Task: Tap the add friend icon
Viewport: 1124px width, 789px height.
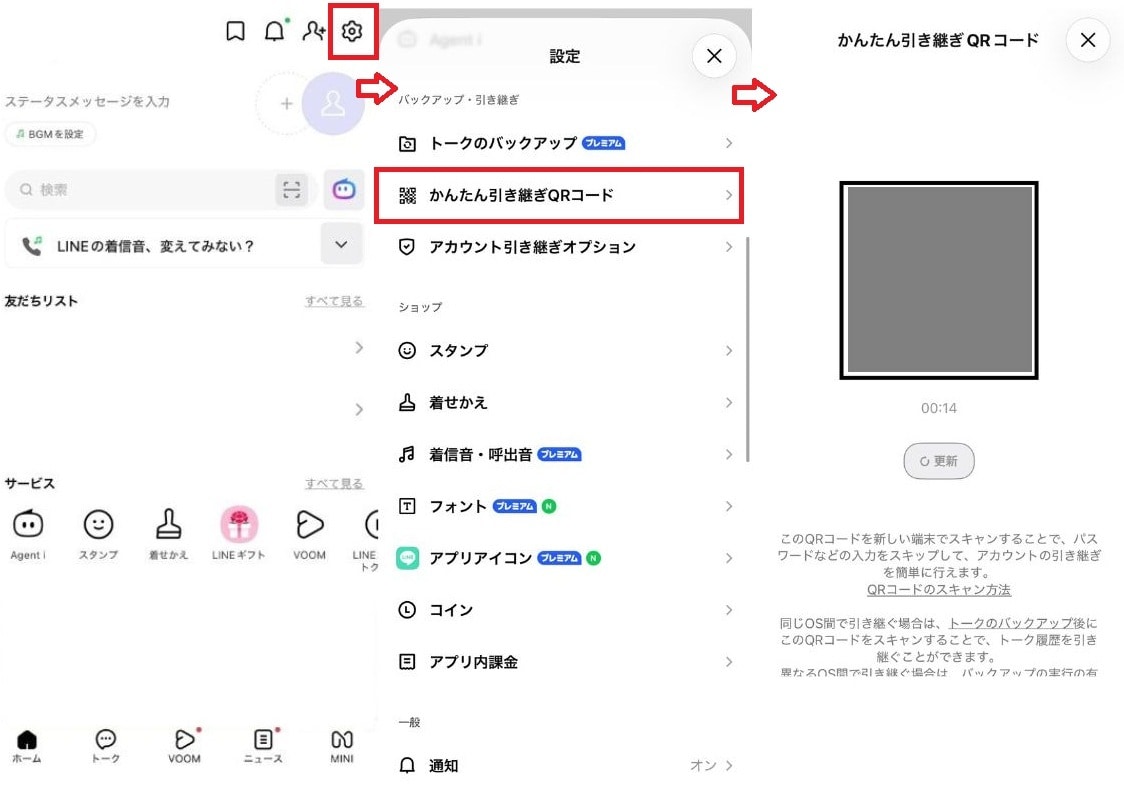Action: pos(313,31)
